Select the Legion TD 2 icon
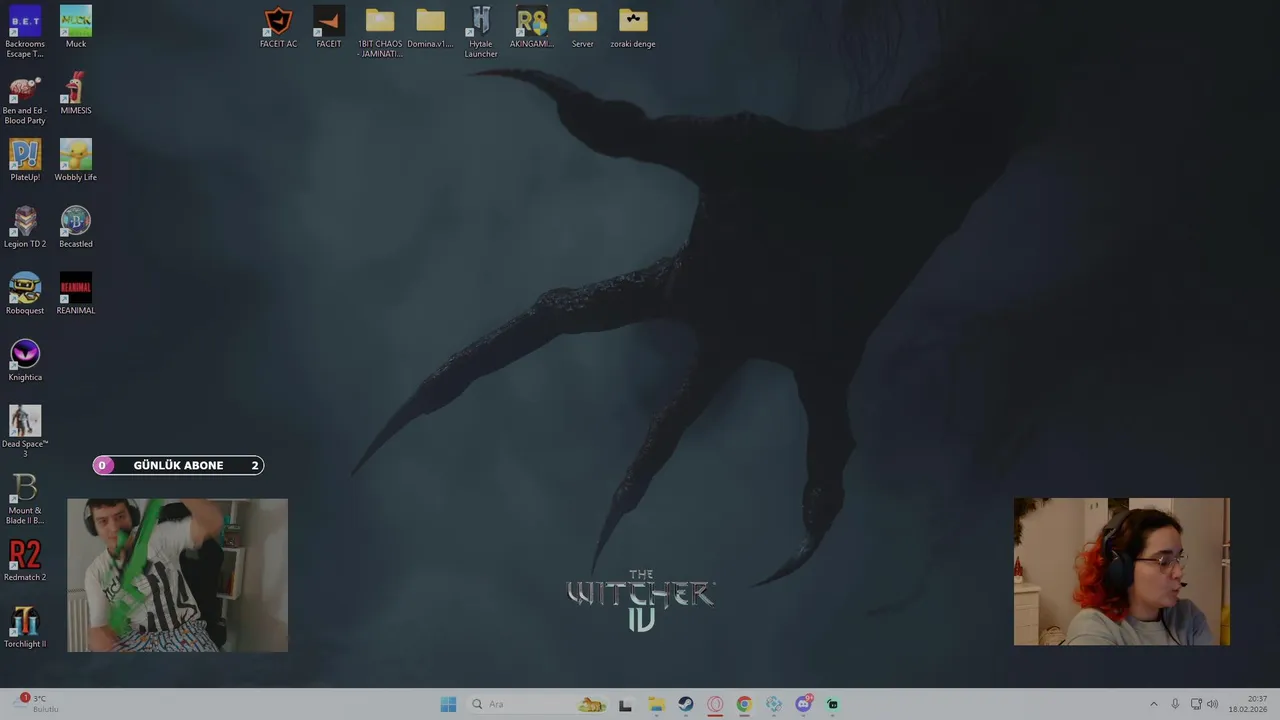Image resolution: width=1280 pixels, height=720 pixels. (x=25, y=227)
